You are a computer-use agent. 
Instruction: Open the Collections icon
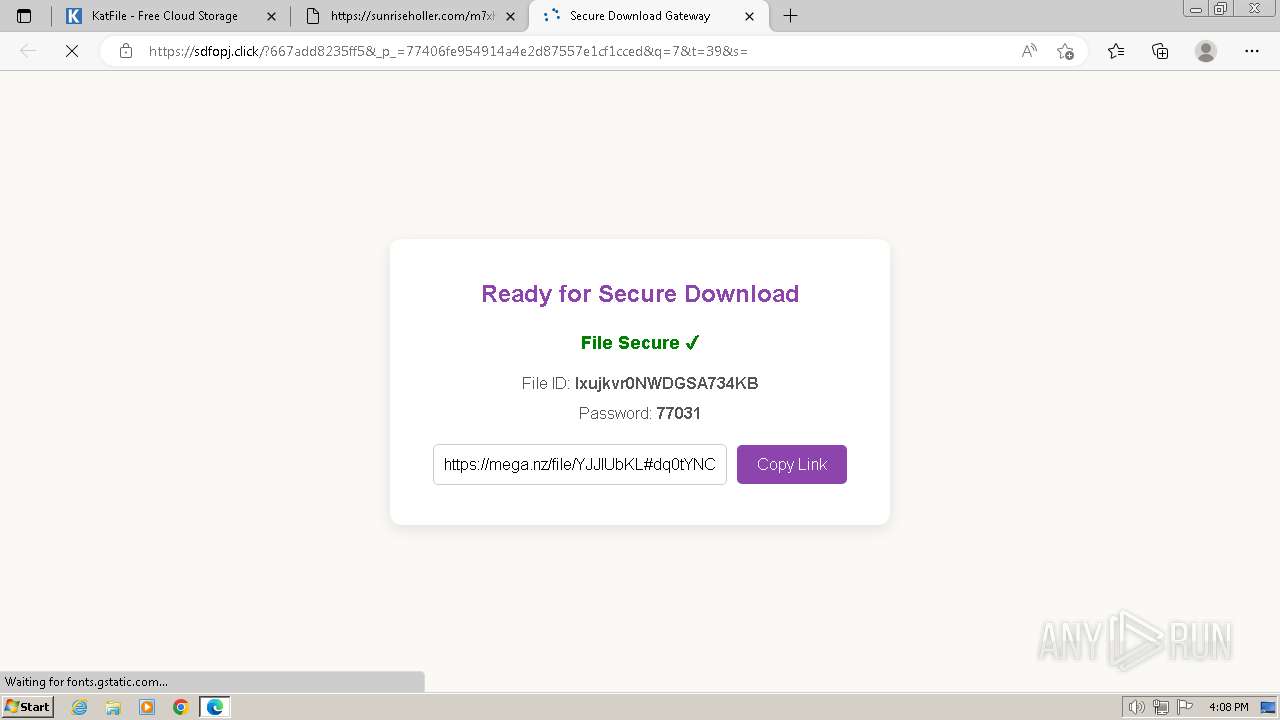tap(1160, 51)
